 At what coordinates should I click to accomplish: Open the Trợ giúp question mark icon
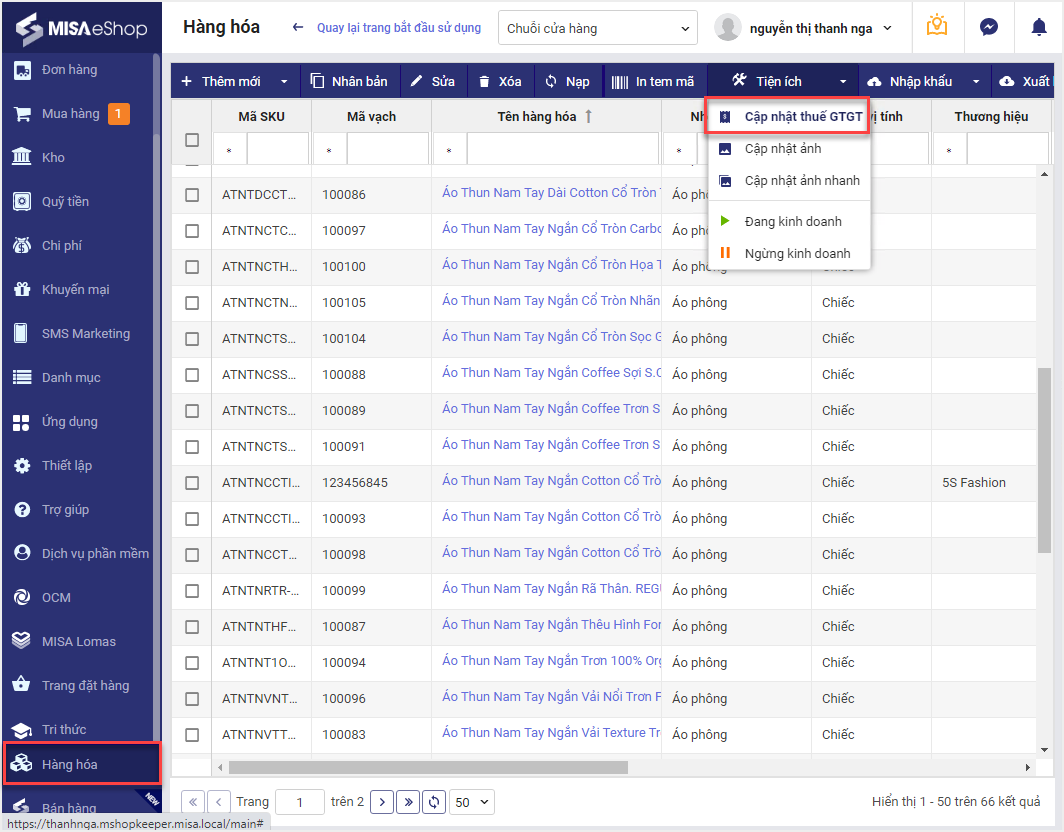tap(22, 510)
